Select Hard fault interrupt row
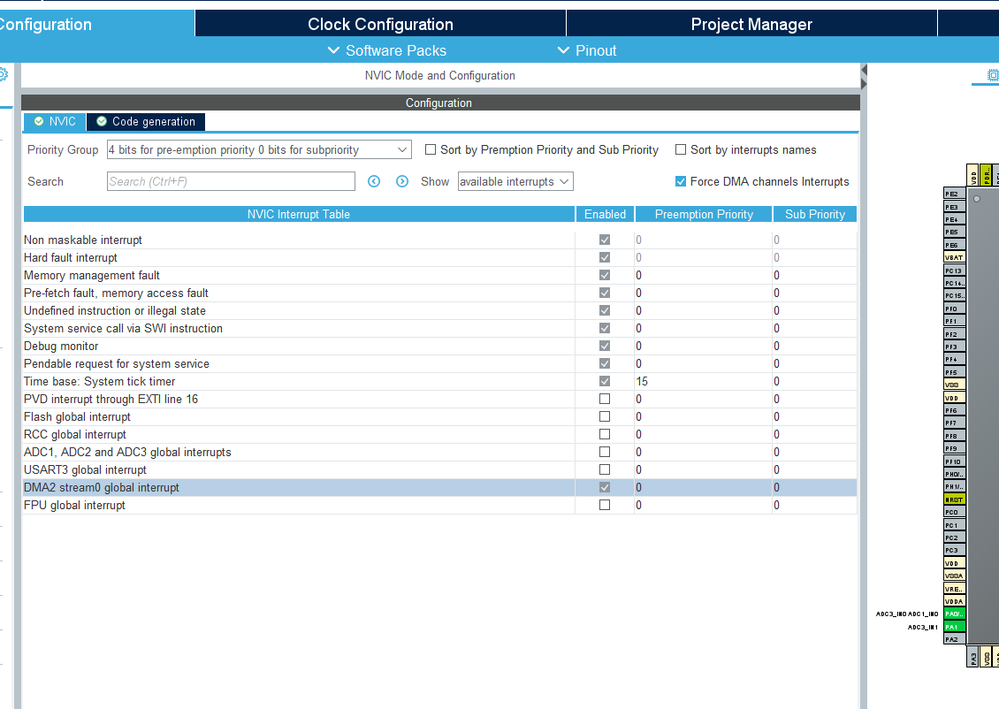 440,257
